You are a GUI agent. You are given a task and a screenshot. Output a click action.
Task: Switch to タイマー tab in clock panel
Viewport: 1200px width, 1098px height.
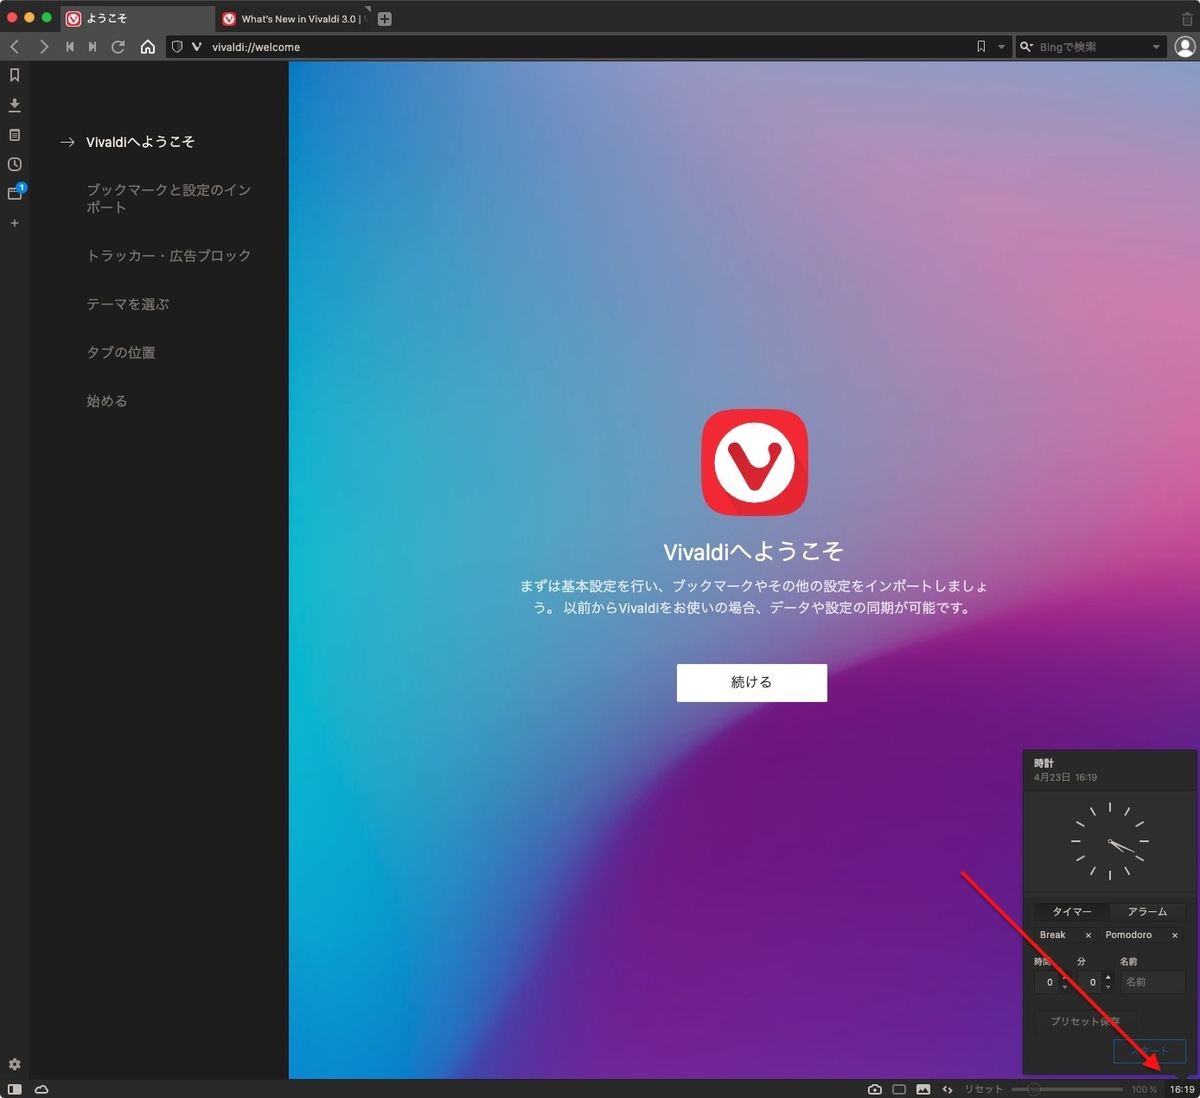click(1071, 912)
